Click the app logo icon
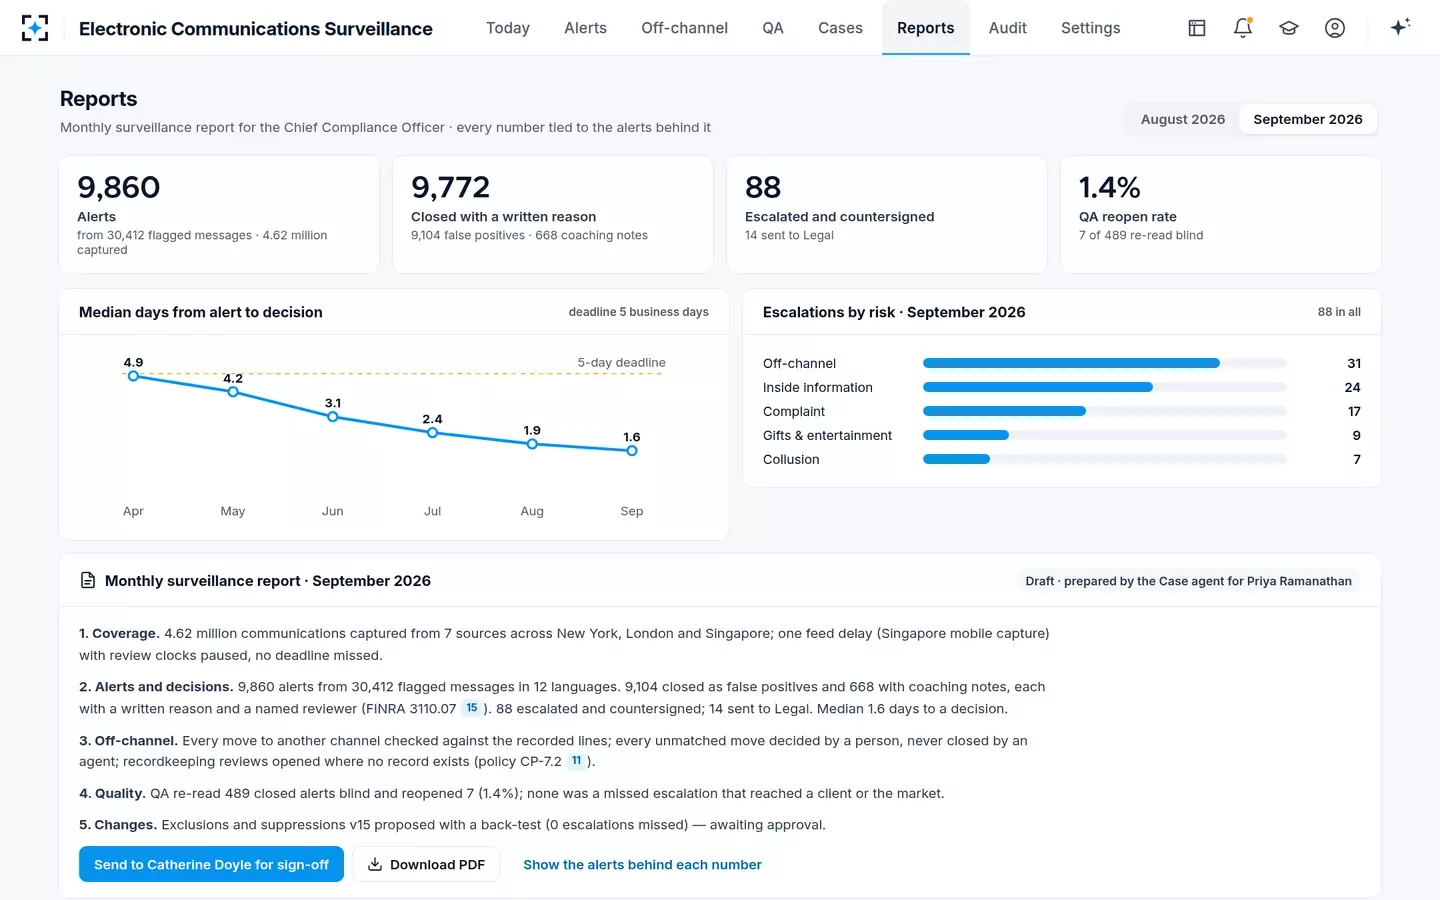The height and width of the screenshot is (900, 1440). coord(35,28)
